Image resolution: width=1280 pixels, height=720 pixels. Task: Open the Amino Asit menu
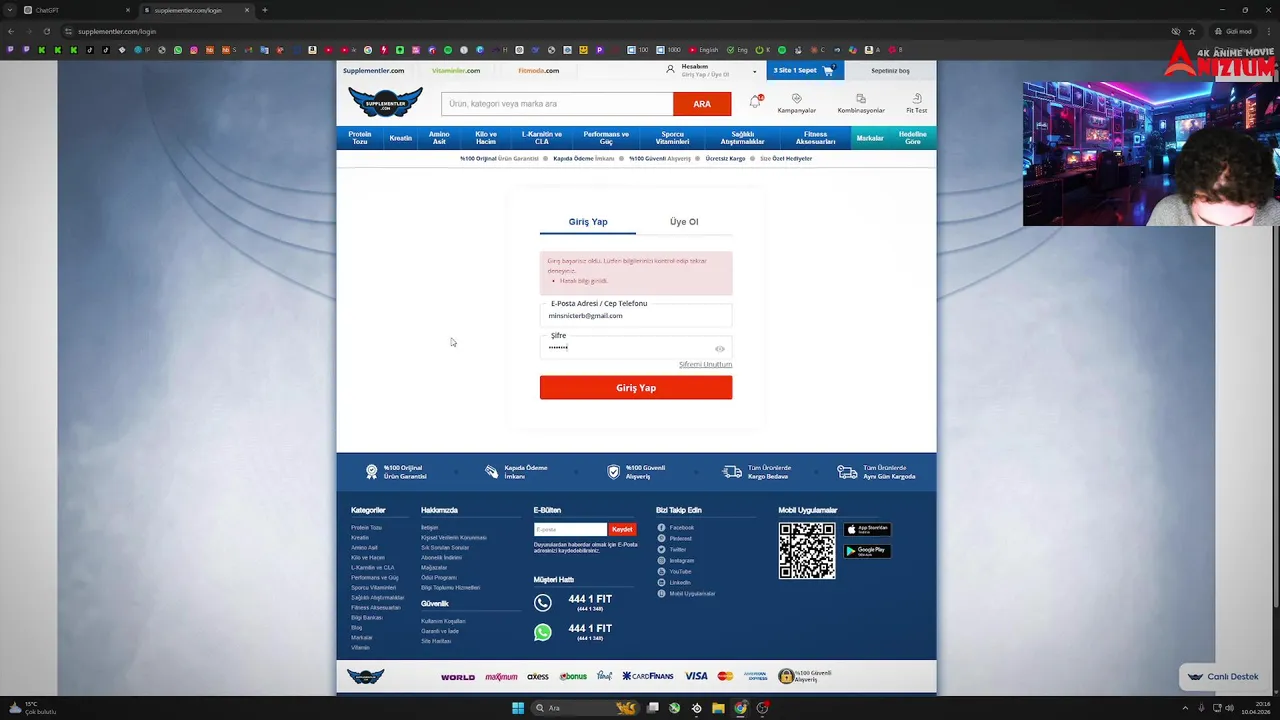(439, 138)
